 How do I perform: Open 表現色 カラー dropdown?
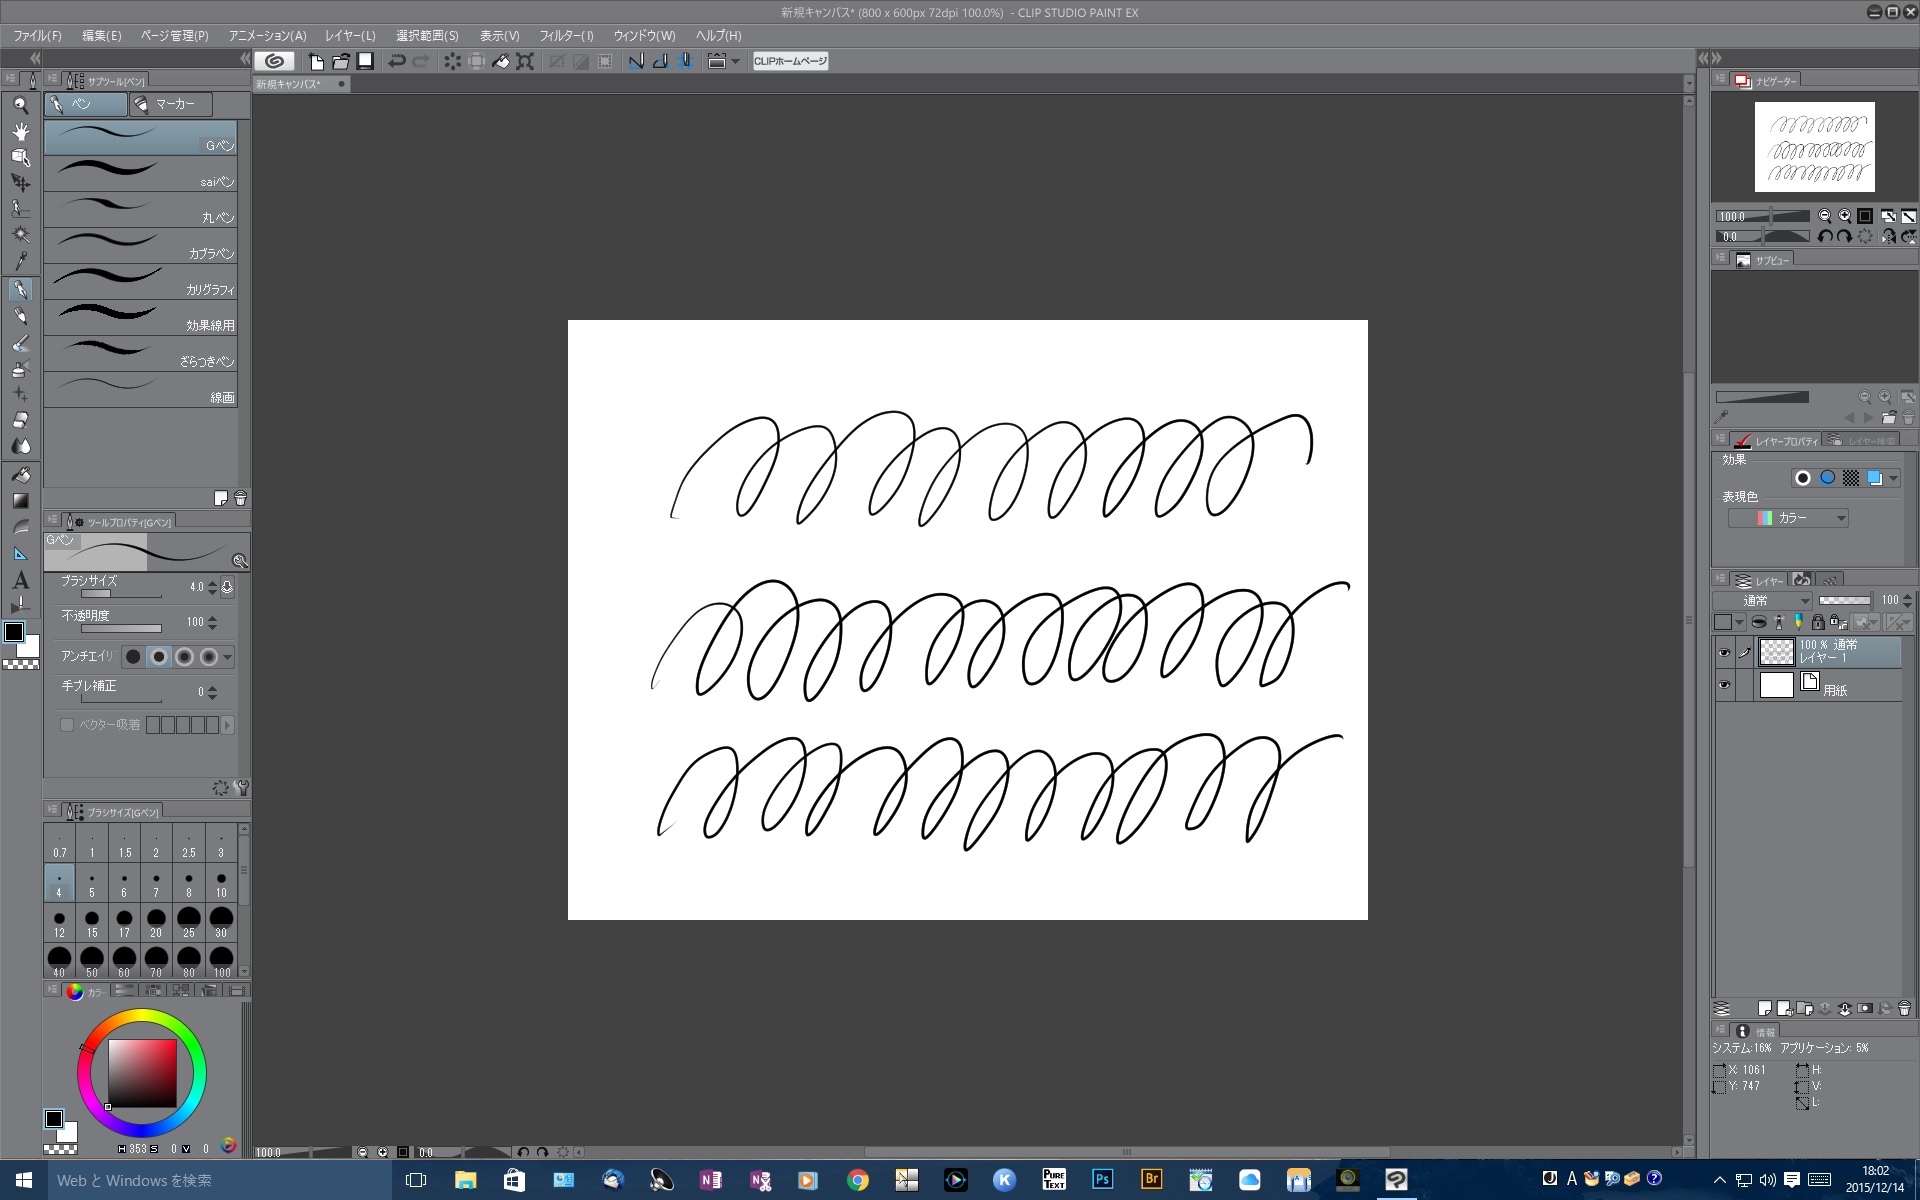(x=1788, y=518)
